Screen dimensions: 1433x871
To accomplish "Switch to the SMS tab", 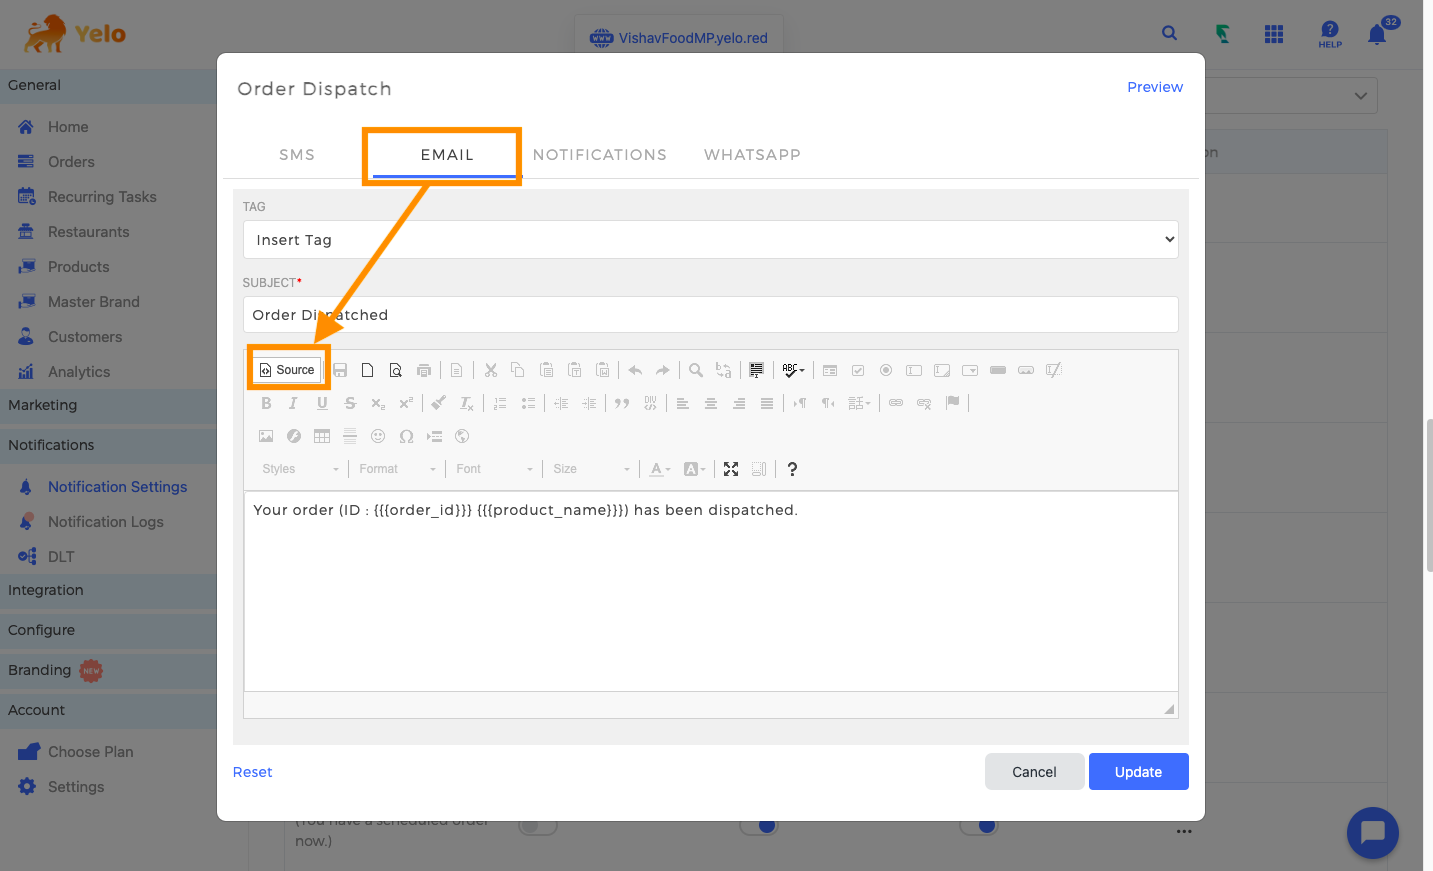I will (x=297, y=155).
